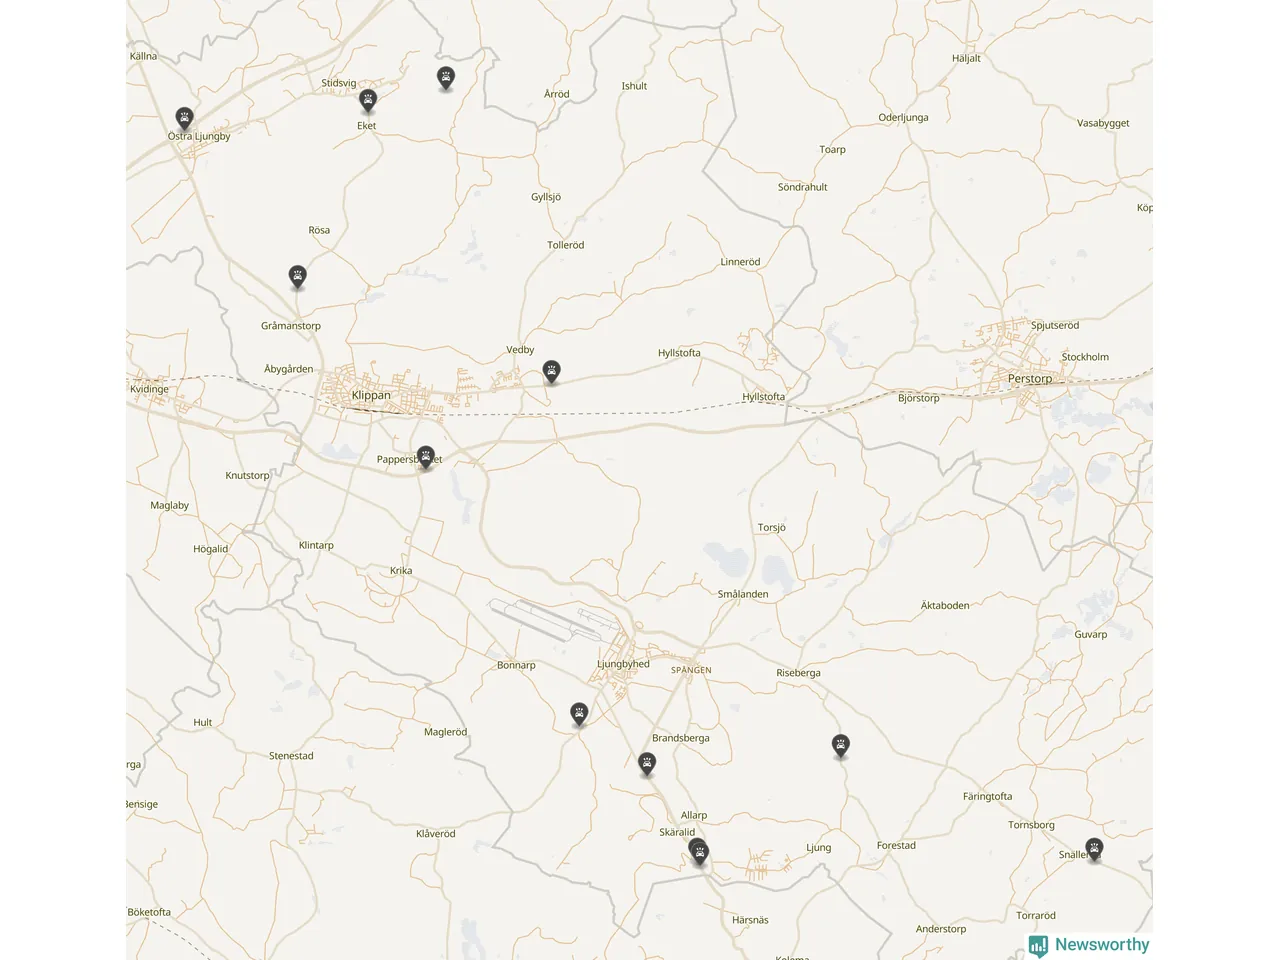The width and height of the screenshot is (1280, 960).
Task: Click the Newsworthy chart logo icon
Action: point(1039,945)
